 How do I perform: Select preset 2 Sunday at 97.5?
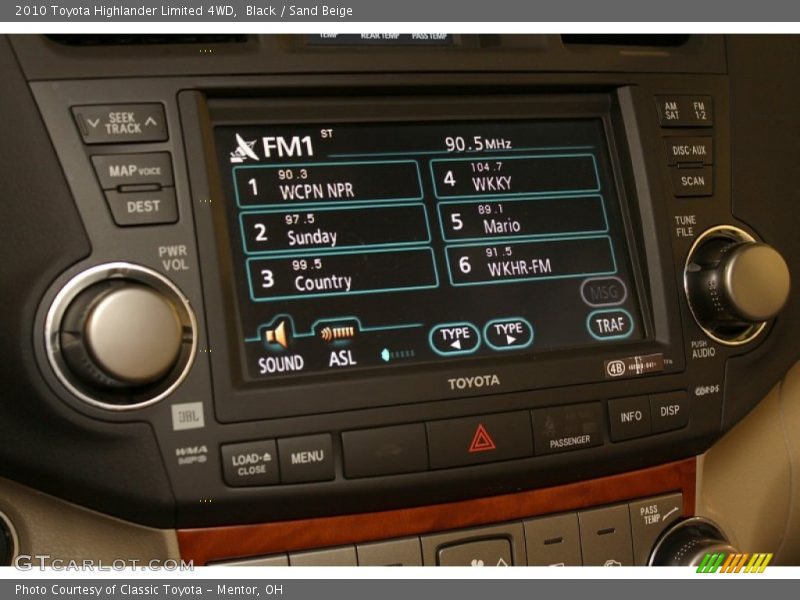335,229
